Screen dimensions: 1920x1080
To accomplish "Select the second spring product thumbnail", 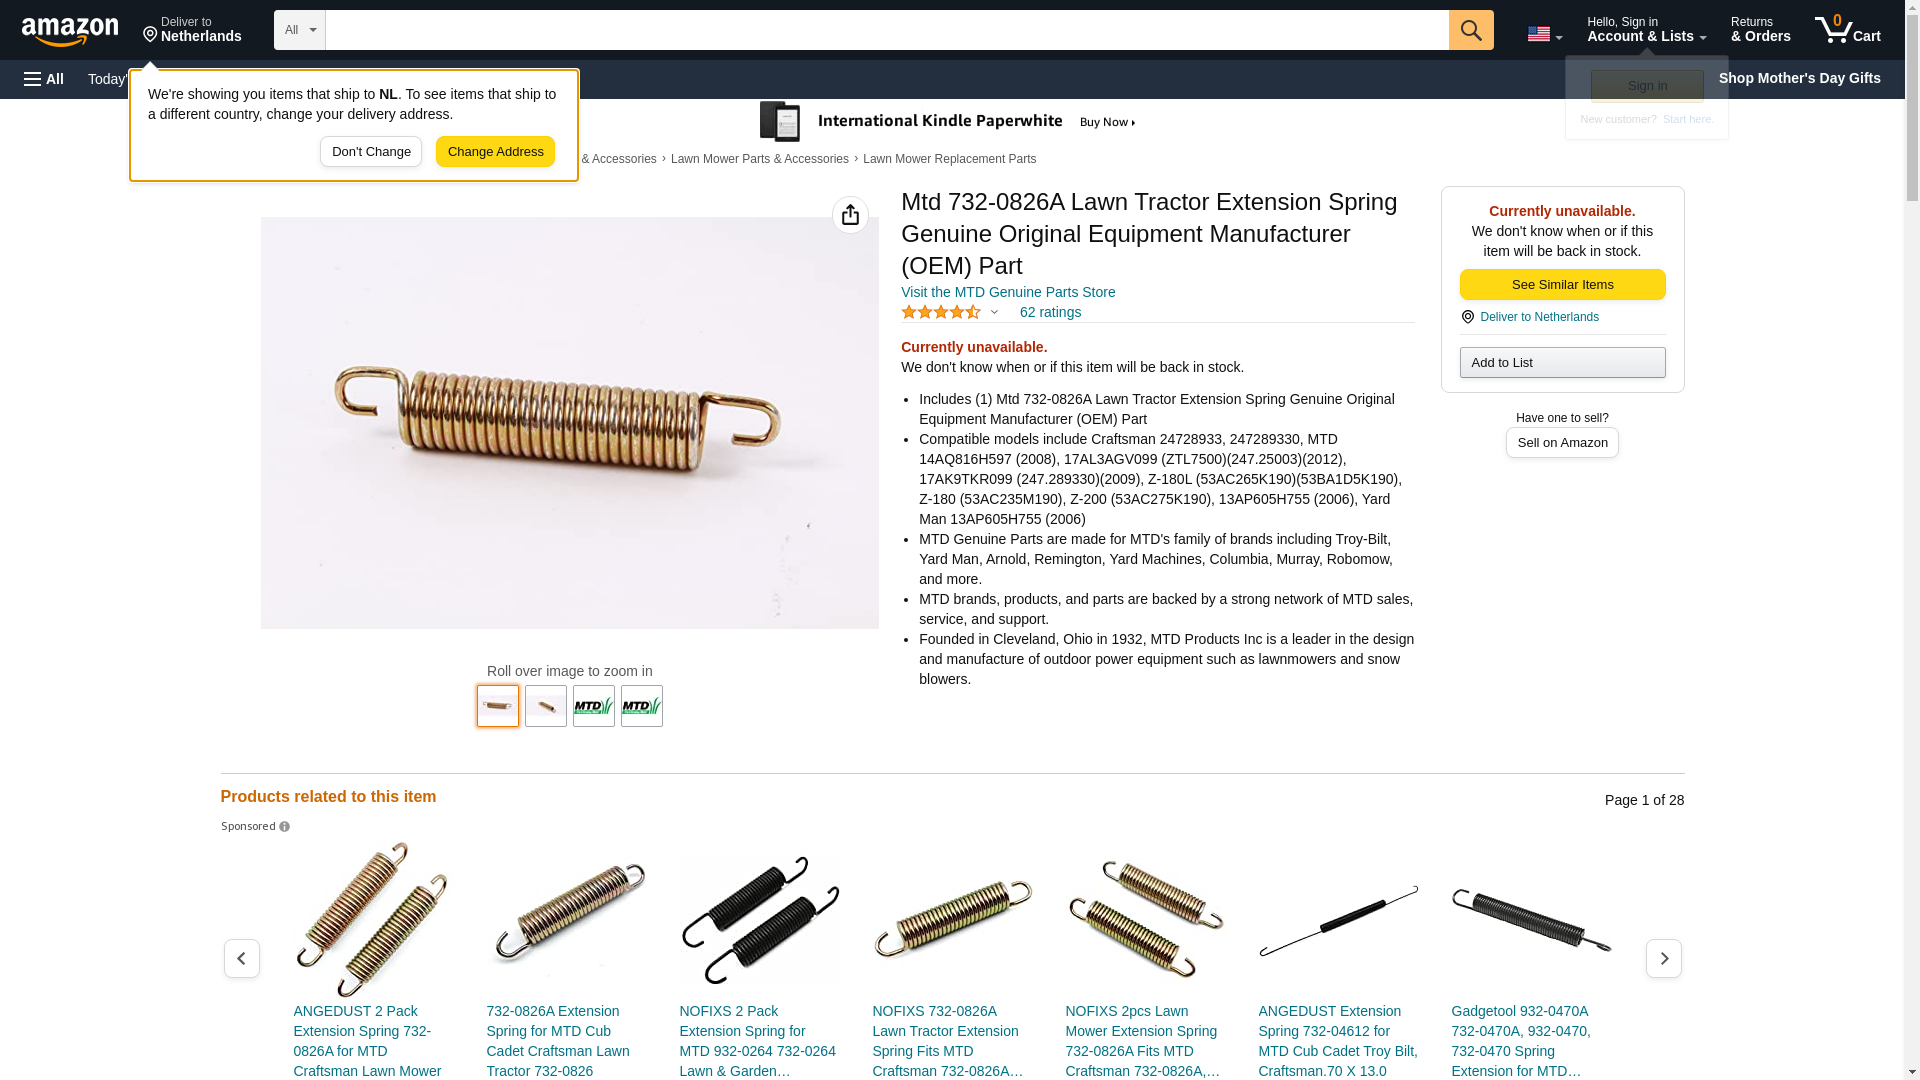I will click(x=546, y=706).
